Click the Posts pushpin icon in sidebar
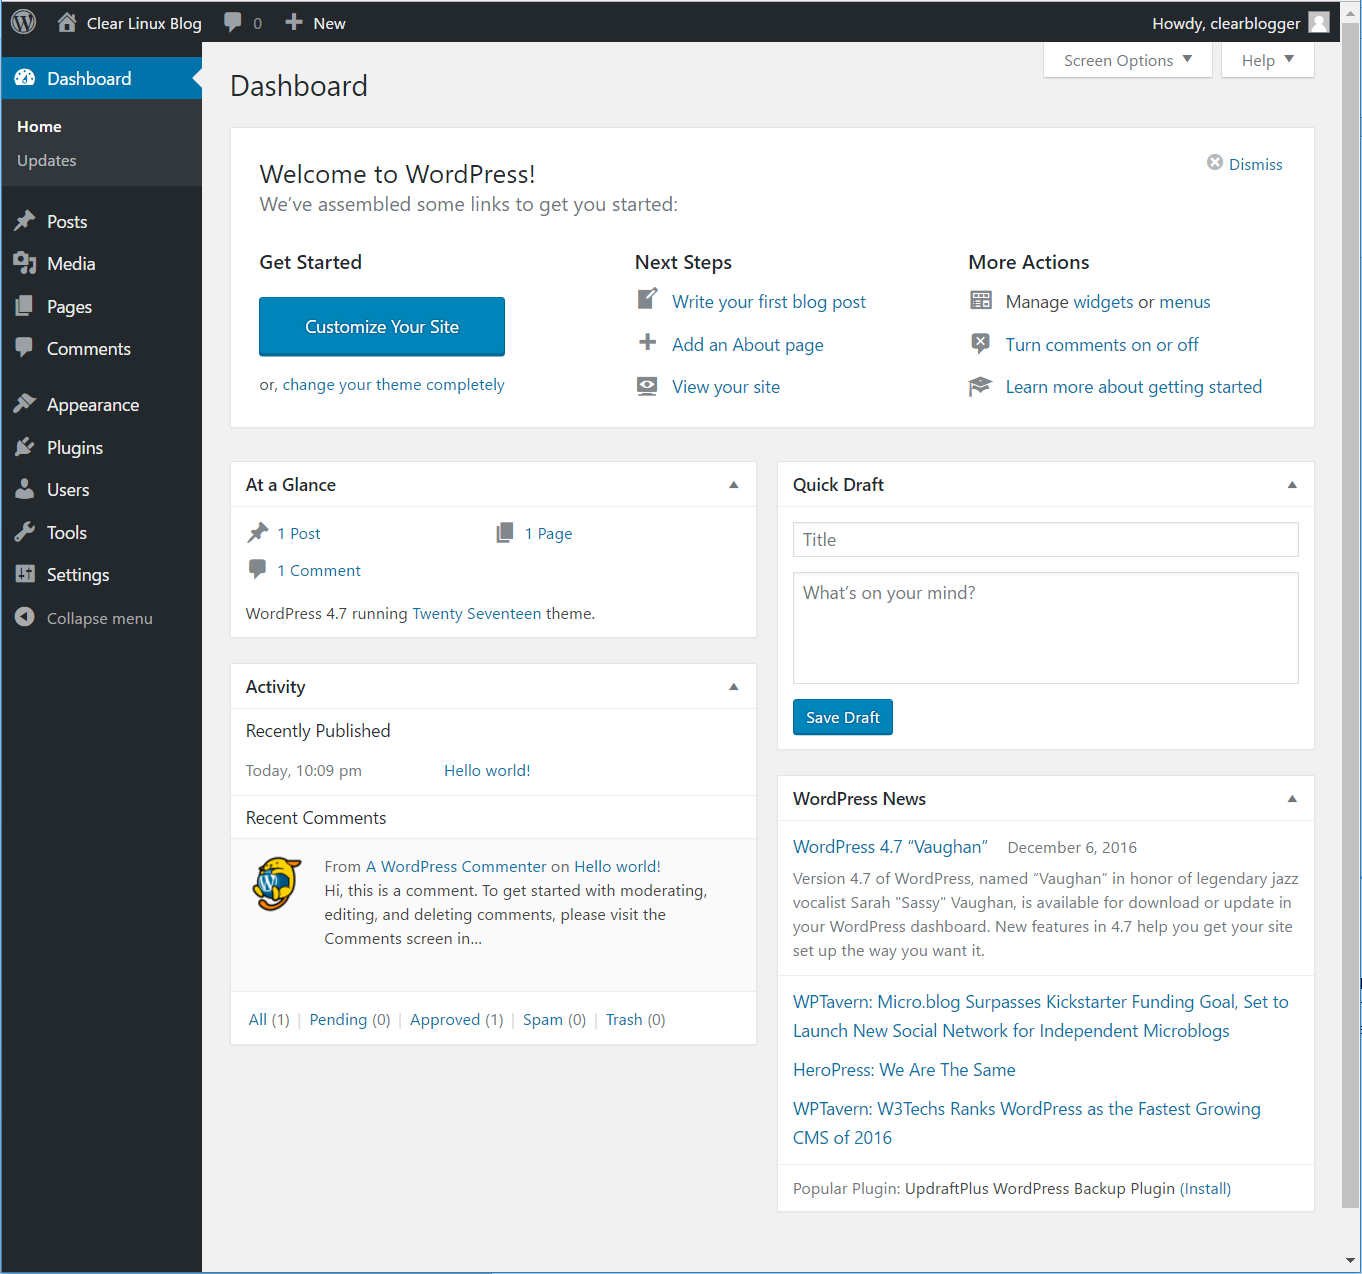Image resolution: width=1362 pixels, height=1274 pixels. point(25,221)
